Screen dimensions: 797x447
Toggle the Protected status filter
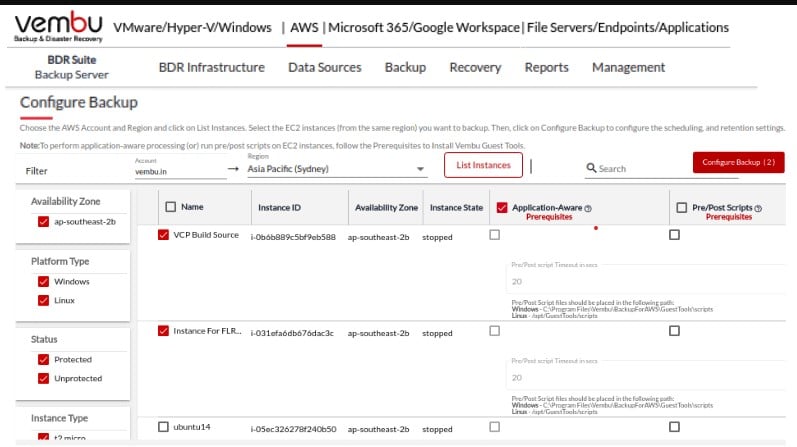[x=43, y=360]
